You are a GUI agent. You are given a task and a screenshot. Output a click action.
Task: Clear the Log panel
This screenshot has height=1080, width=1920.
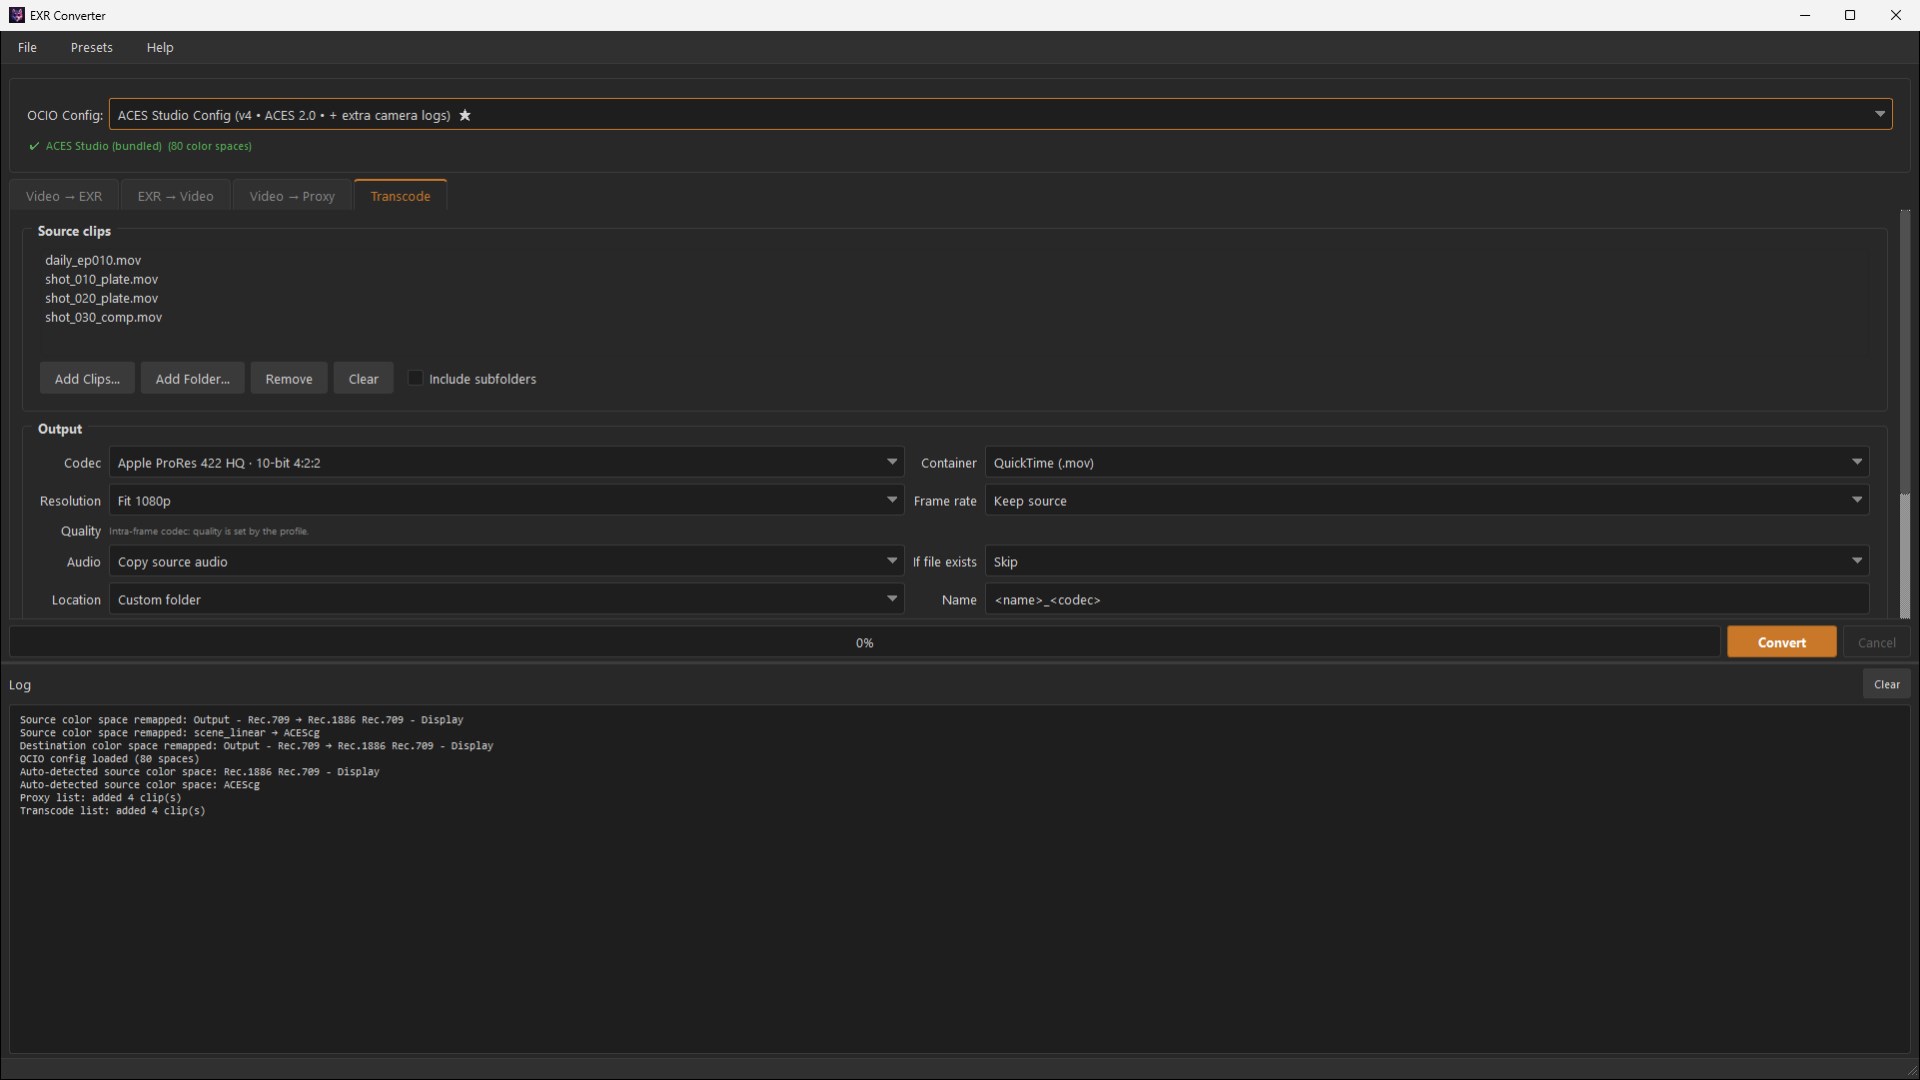click(1886, 684)
